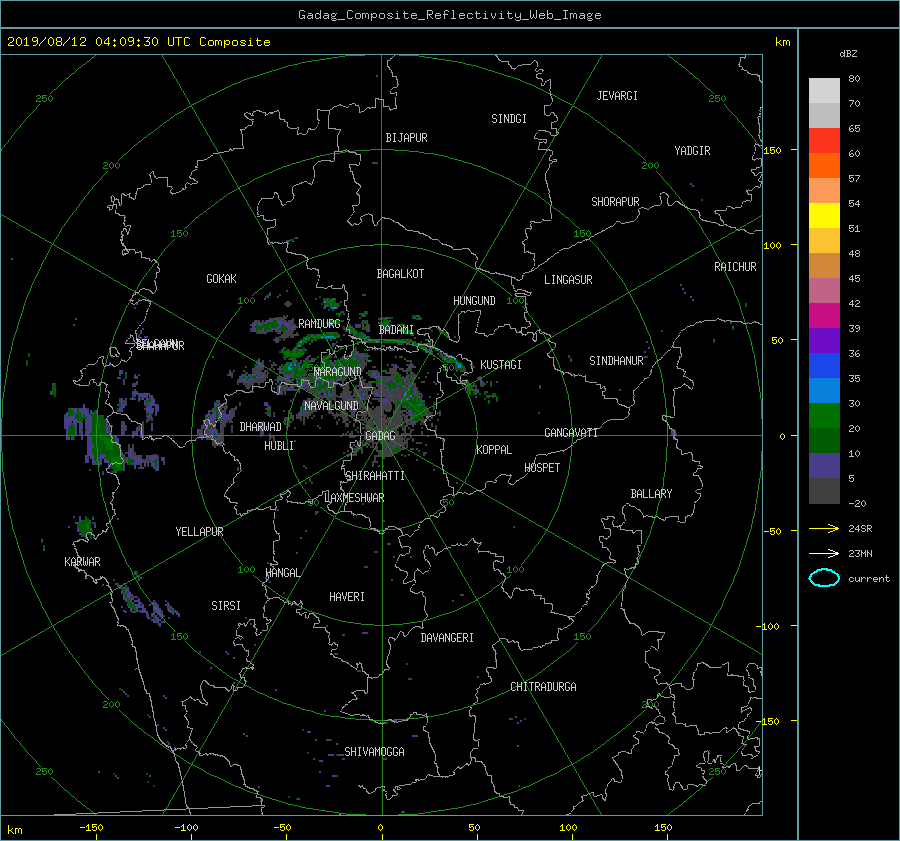Click the 'HANGAL' place name
Image resolution: width=900 pixels, height=841 pixels.
(x=283, y=573)
